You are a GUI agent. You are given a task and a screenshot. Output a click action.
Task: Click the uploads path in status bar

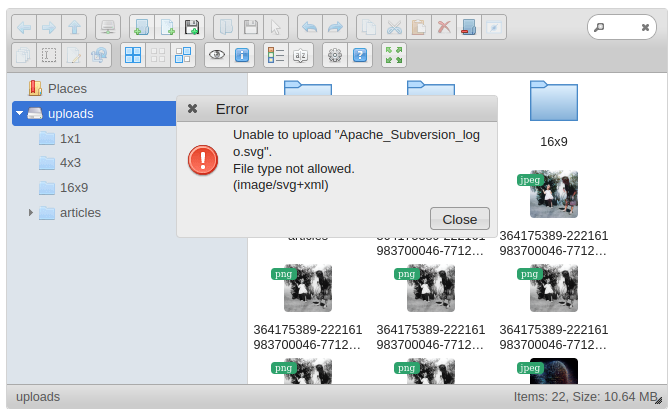tap(38, 397)
